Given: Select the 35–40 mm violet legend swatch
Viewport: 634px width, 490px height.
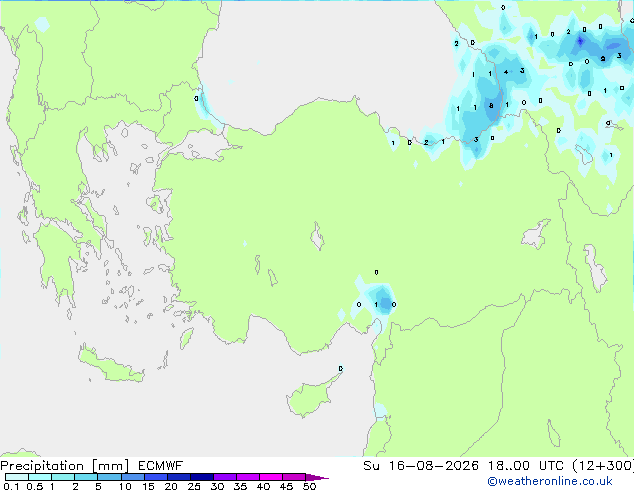Looking at the screenshot, I should point(248,477).
